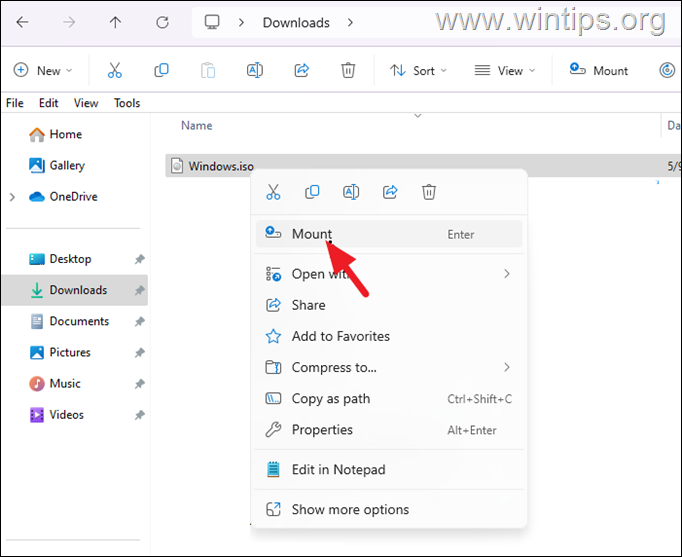This screenshot has width=682, height=557.
Task: Open the New item dropdown
Action: pyautogui.click(x=43, y=70)
